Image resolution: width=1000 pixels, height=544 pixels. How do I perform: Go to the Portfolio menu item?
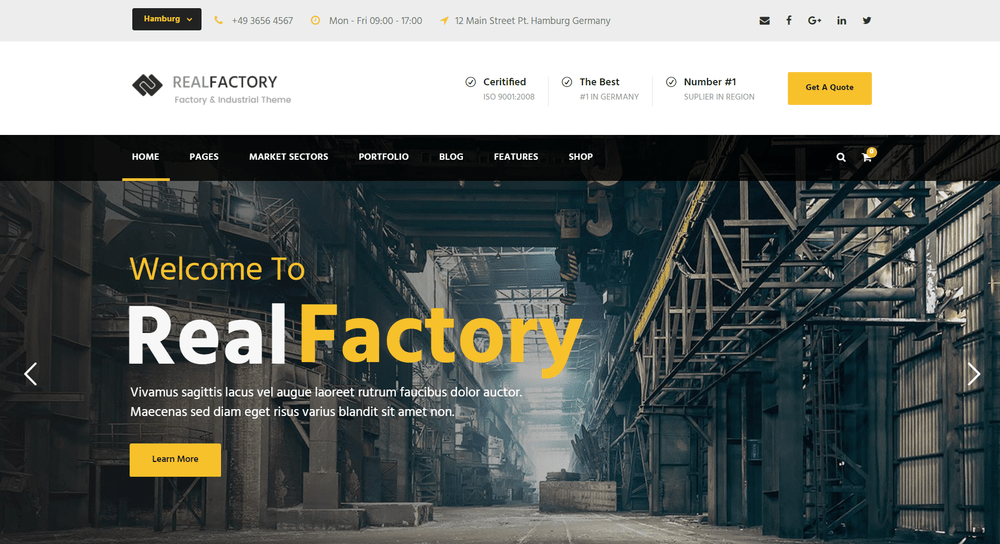383,157
